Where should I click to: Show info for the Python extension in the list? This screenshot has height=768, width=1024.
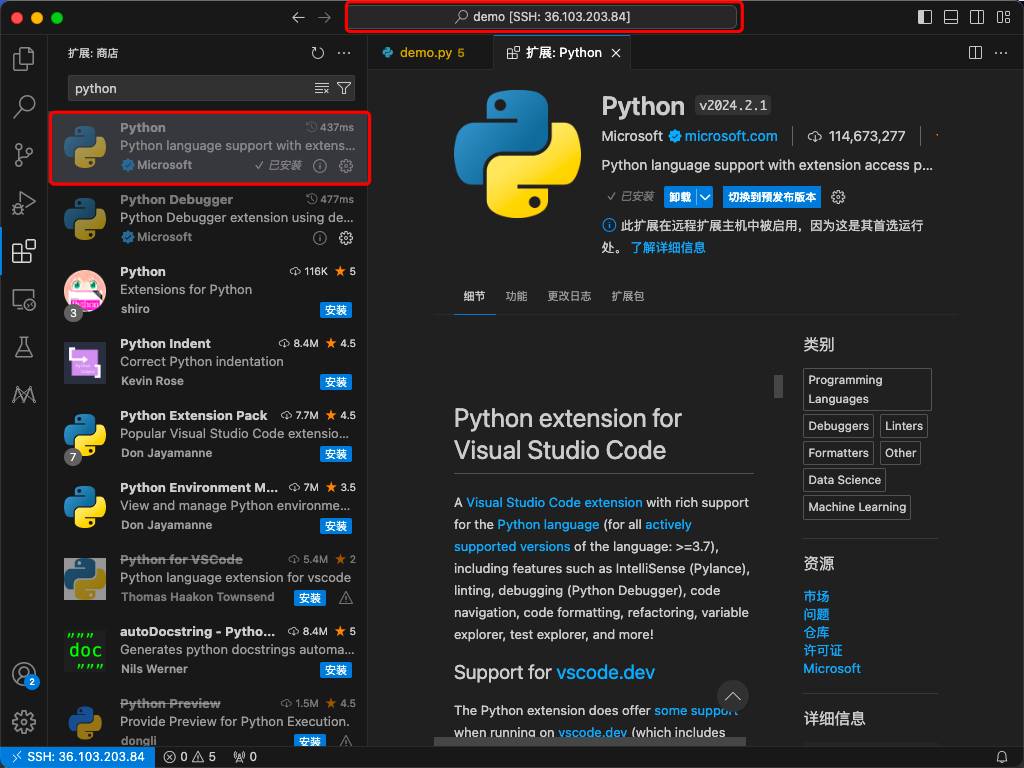point(319,166)
